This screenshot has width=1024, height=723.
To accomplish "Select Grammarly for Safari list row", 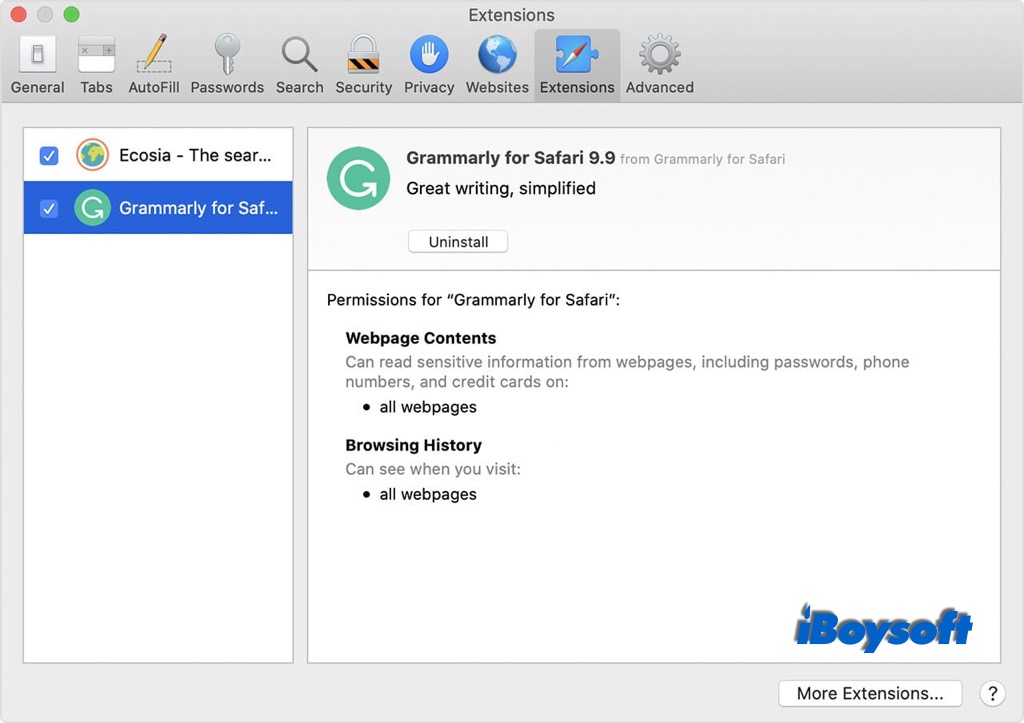I will (195, 208).
